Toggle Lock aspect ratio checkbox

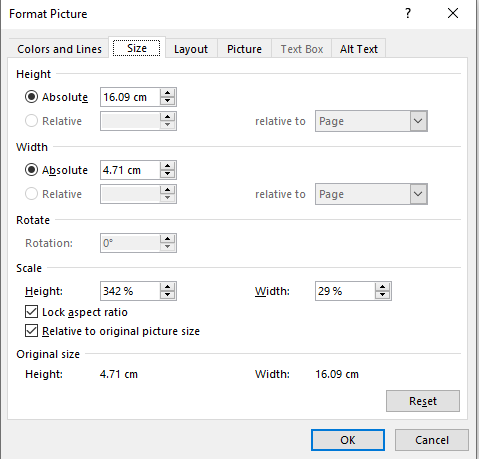pos(31,312)
